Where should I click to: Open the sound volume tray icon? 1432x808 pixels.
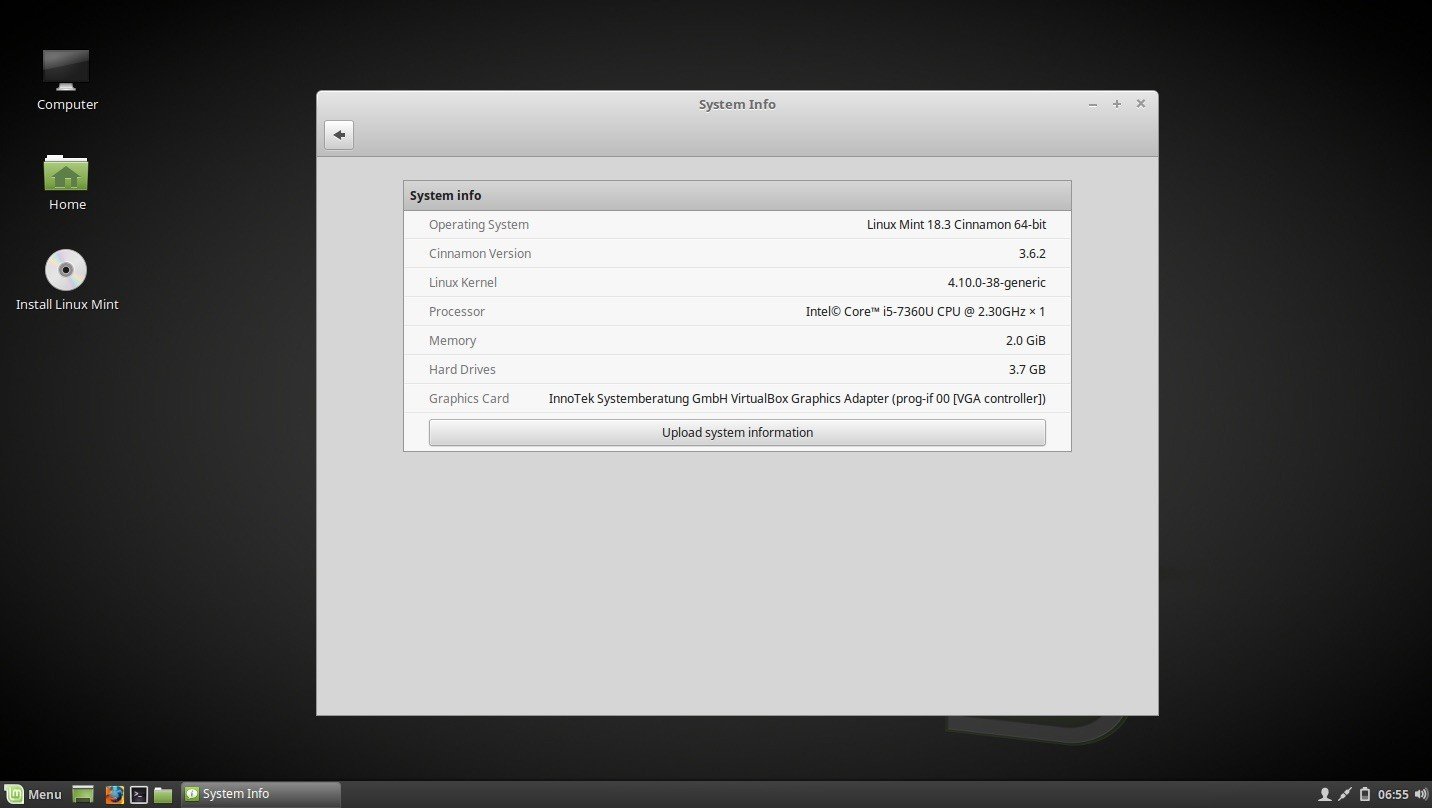(1421, 795)
